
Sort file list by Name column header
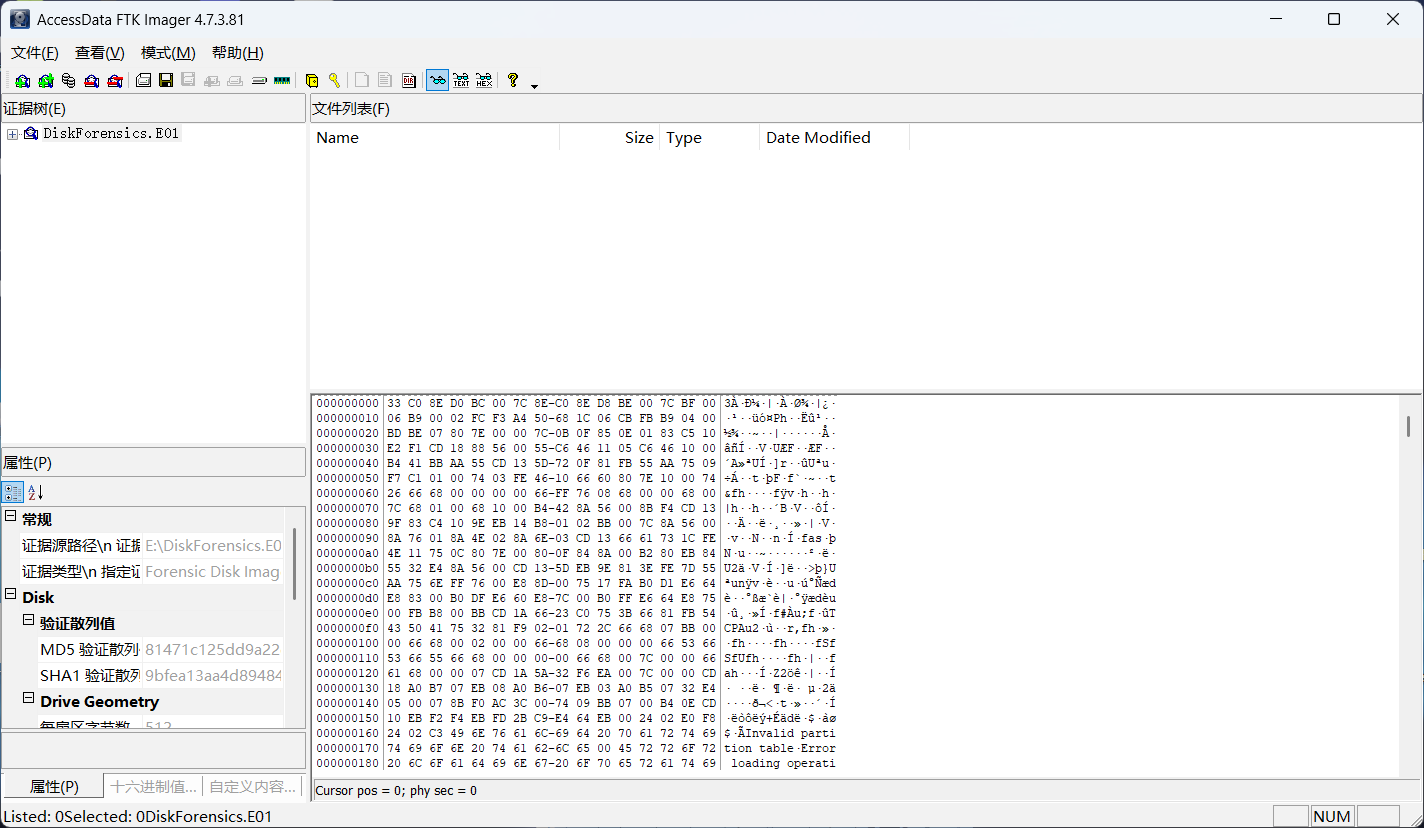pyautogui.click(x=337, y=138)
